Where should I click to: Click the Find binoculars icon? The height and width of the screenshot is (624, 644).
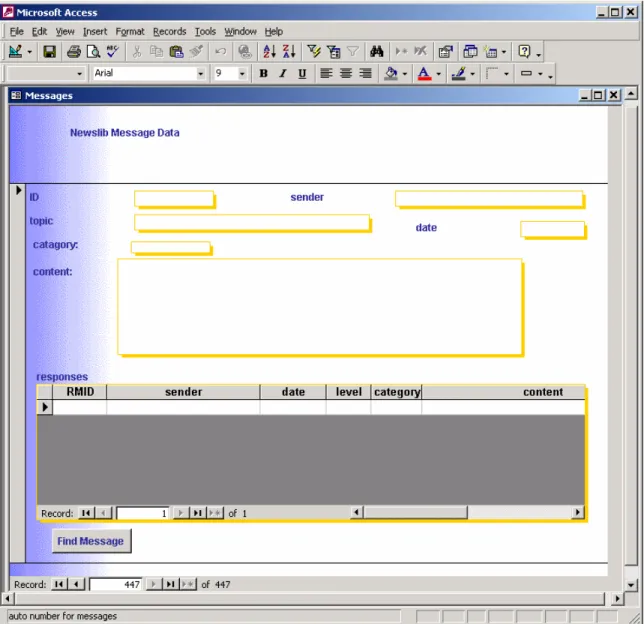point(377,52)
